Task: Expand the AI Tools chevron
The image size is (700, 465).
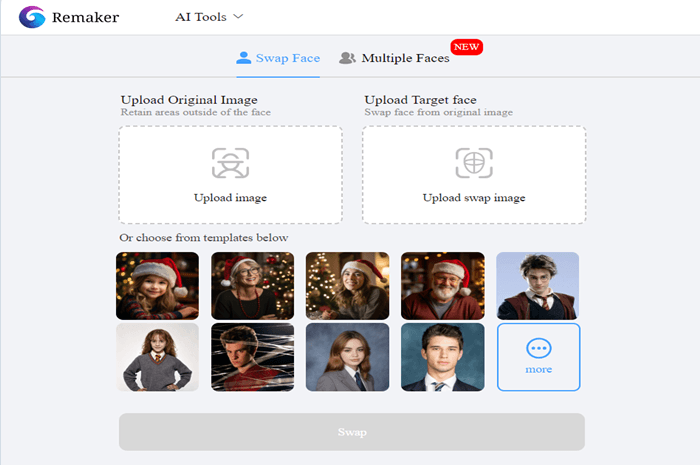Action: [x=238, y=17]
